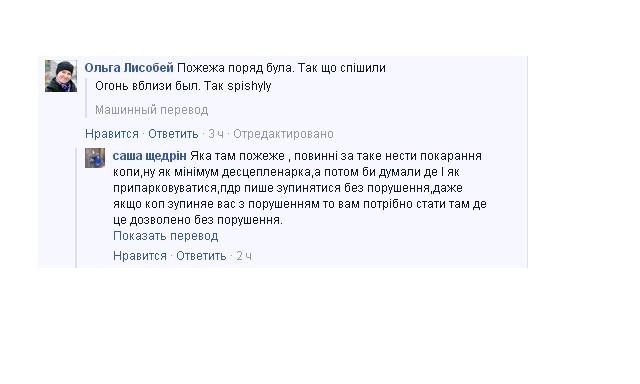Screen dimensions: 640x384
Task: Open the 3 ч timestamp link
Action: click(216, 134)
